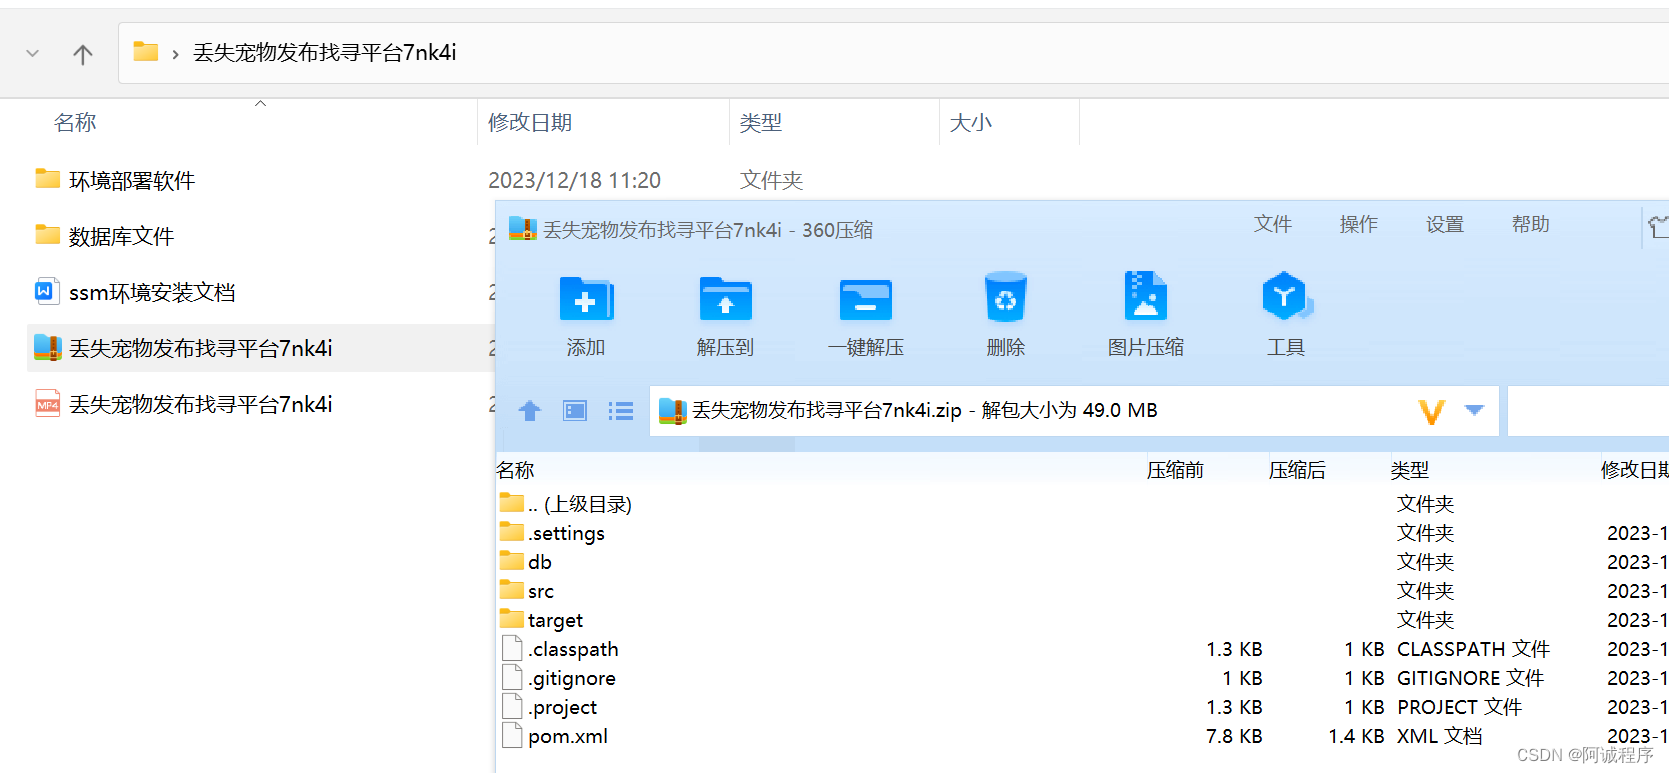1669x773 pixels.
Task: Open the 帮助 menu in 360压缩
Action: point(1531,224)
